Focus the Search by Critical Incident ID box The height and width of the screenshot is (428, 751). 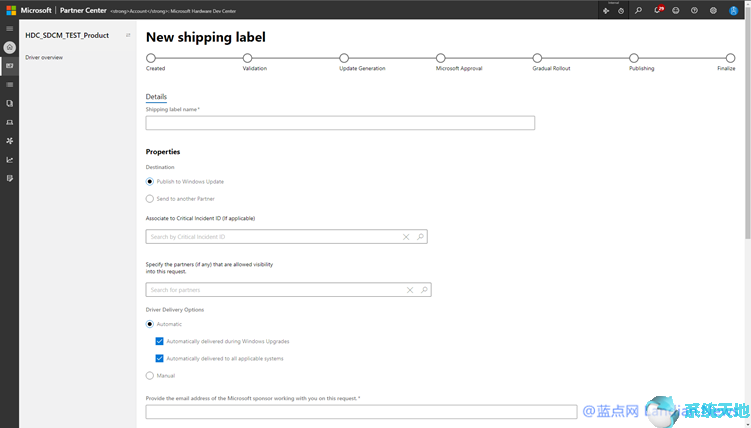point(286,237)
